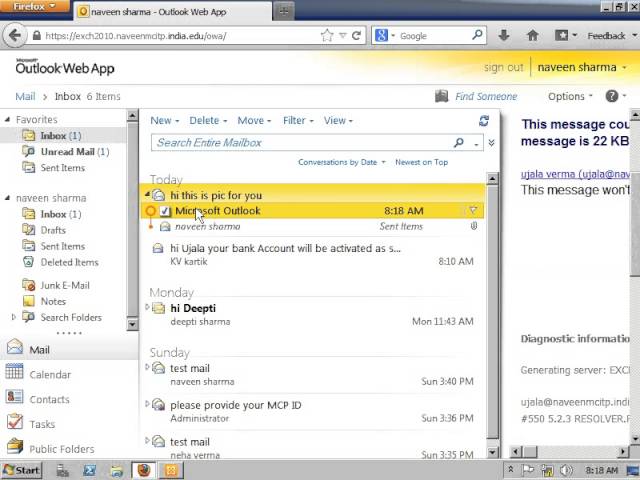Screen dimensions: 640x480
Task: Click the Action Center flag in system tray
Action: (529, 470)
